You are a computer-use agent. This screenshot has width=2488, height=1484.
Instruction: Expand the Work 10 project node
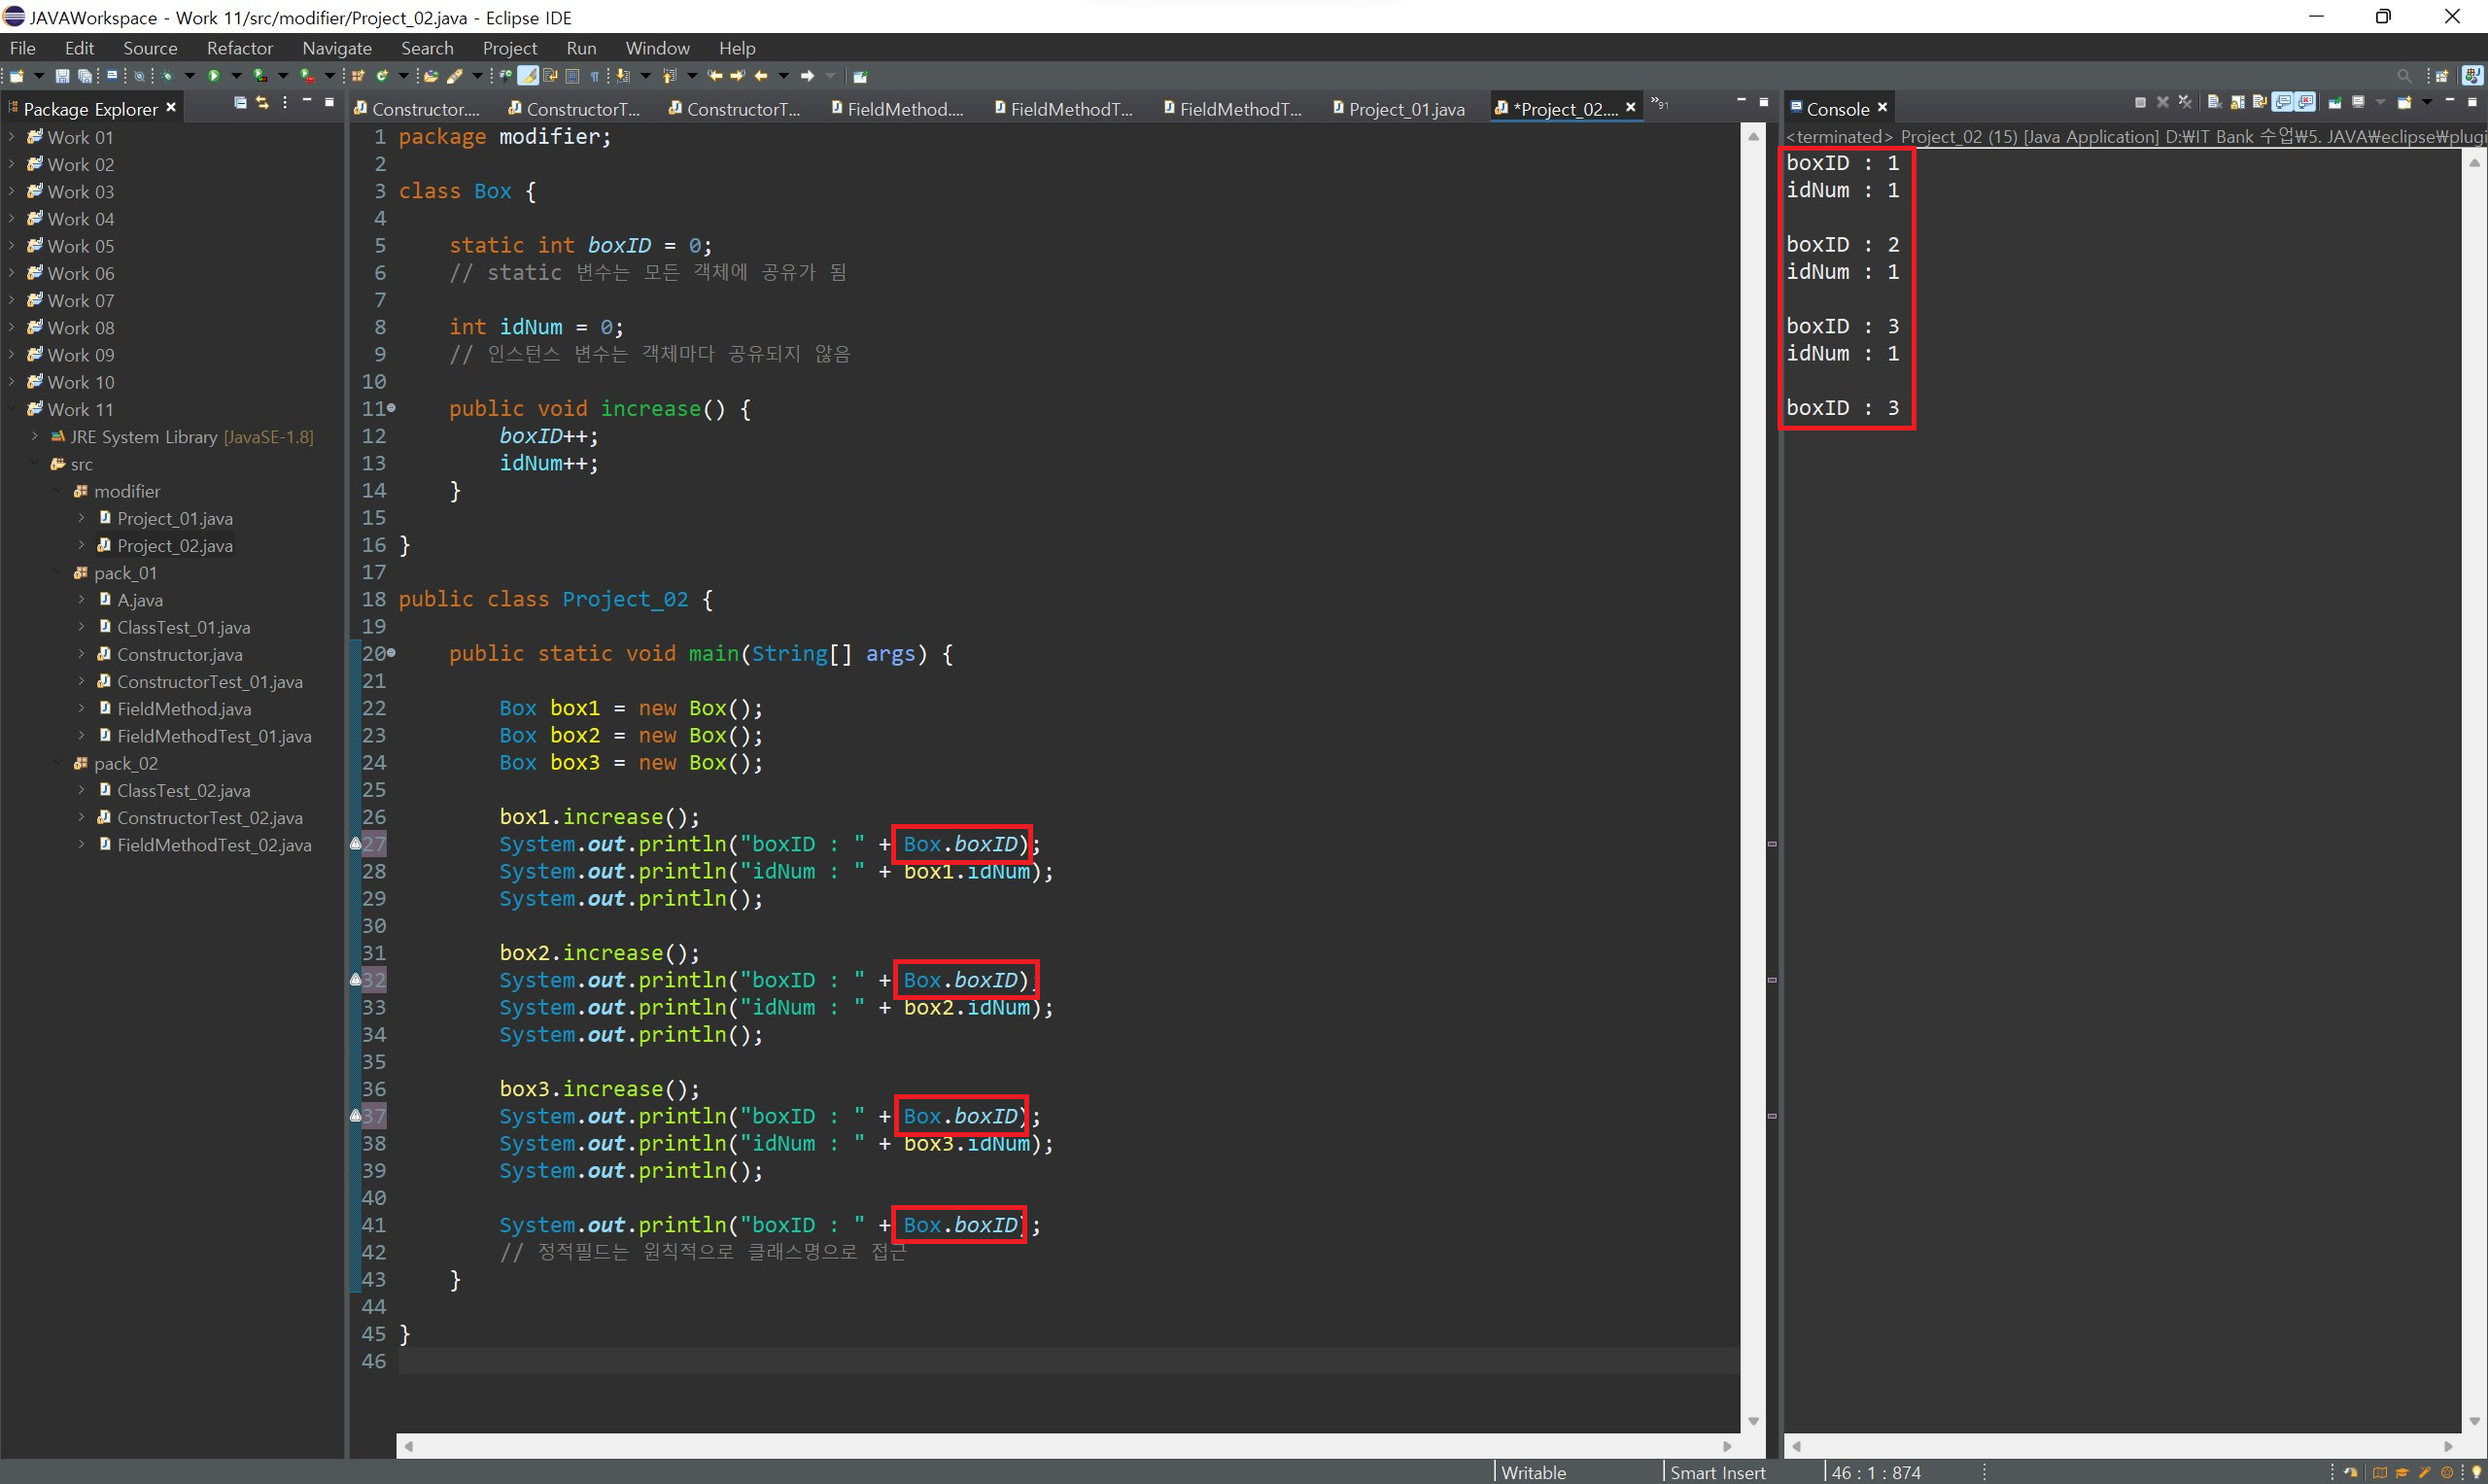click(11, 382)
